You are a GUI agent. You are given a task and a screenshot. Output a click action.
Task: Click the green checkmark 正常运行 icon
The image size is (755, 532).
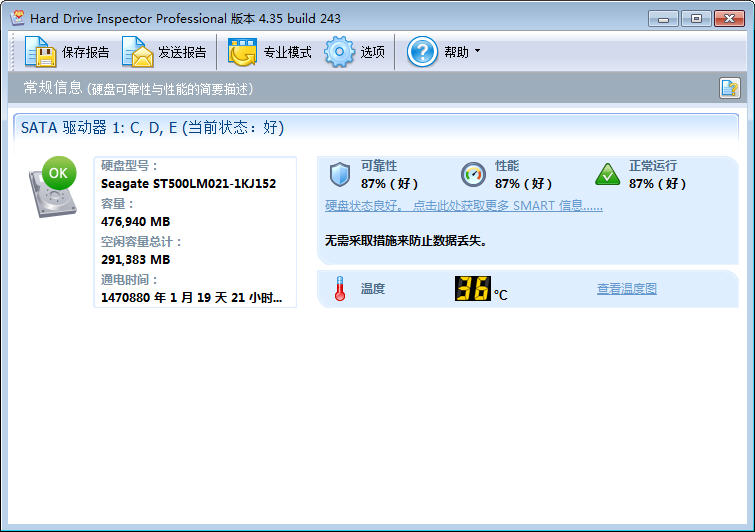pos(608,174)
